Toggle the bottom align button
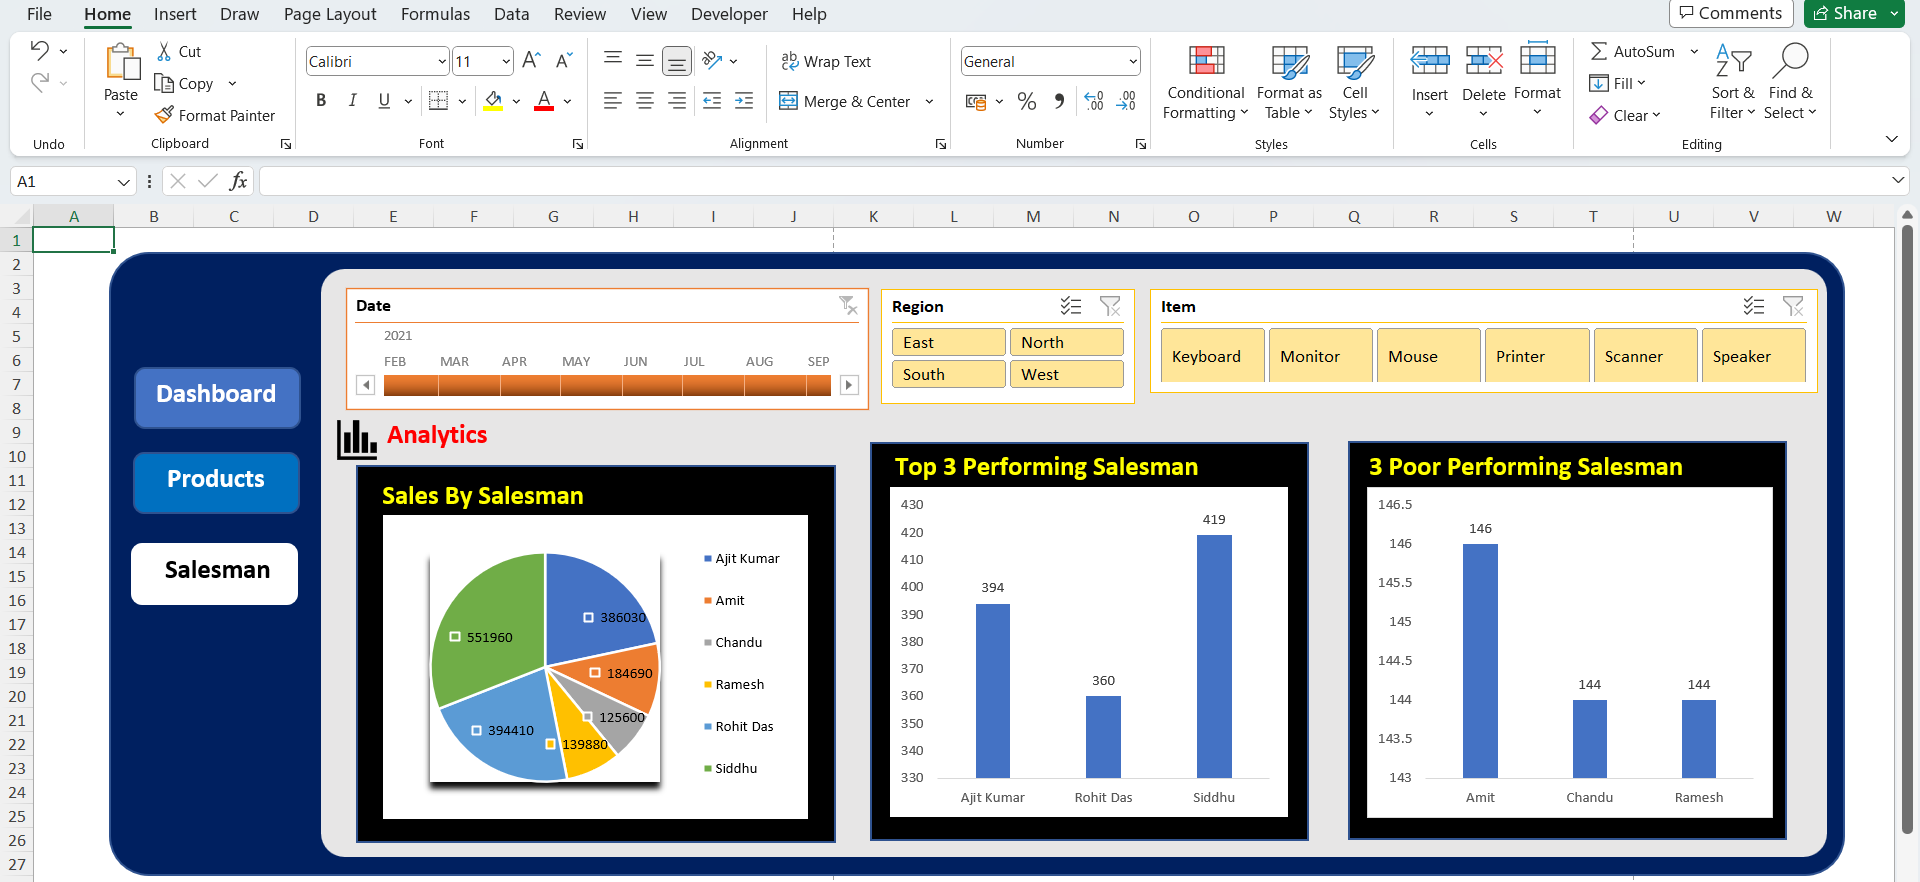The width and height of the screenshot is (1920, 882). pos(677,61)
